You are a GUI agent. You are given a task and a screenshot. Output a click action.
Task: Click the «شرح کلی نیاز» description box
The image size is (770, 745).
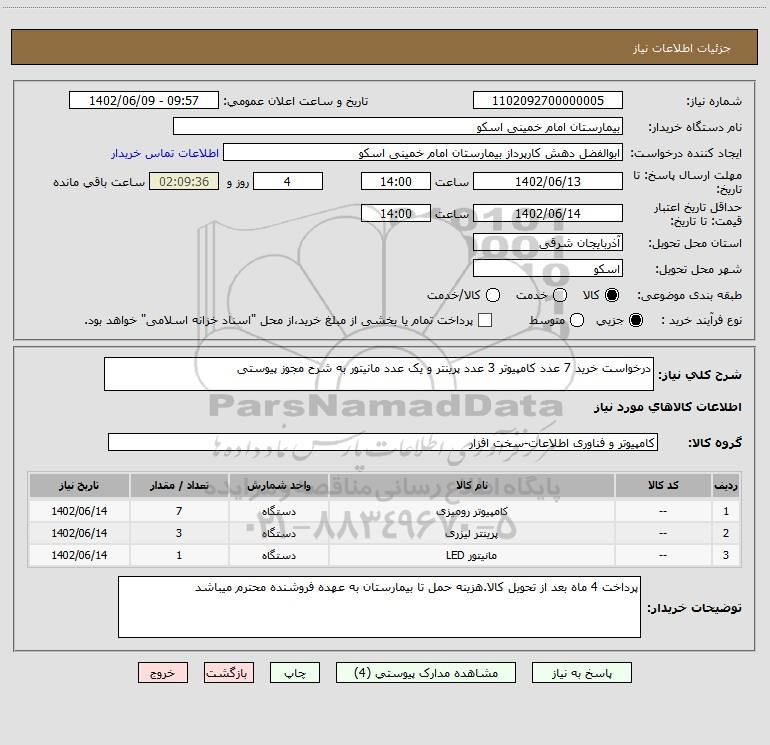click(380, 375)
